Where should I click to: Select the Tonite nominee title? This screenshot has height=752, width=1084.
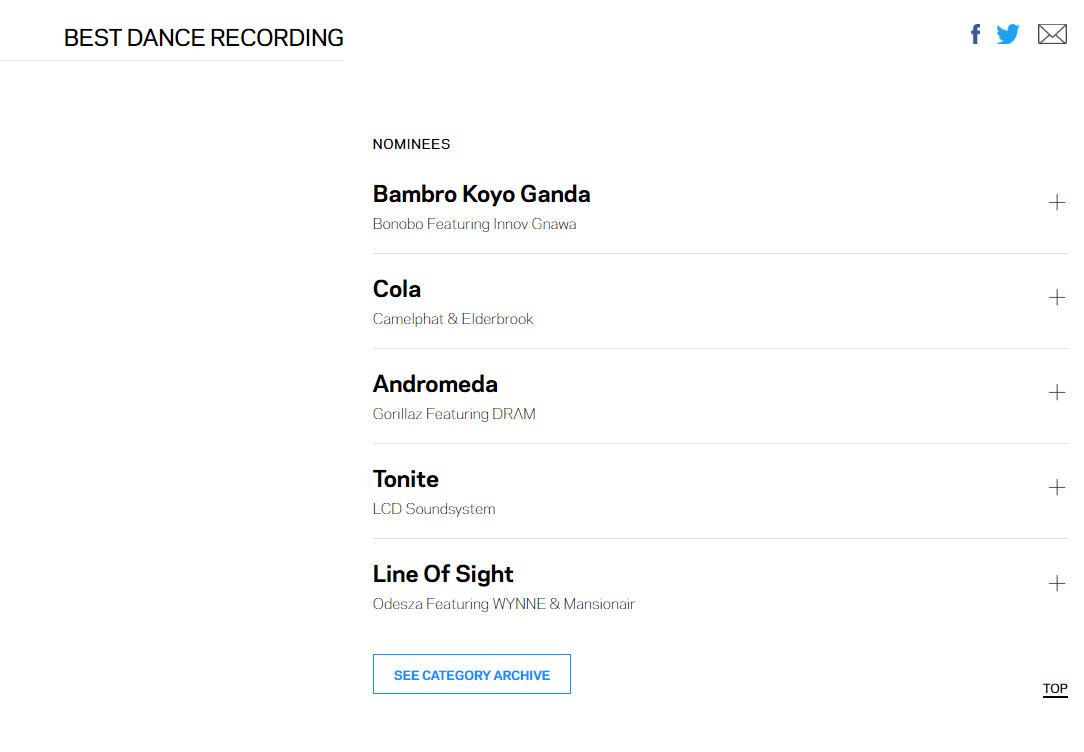click(x=406, y=479)
